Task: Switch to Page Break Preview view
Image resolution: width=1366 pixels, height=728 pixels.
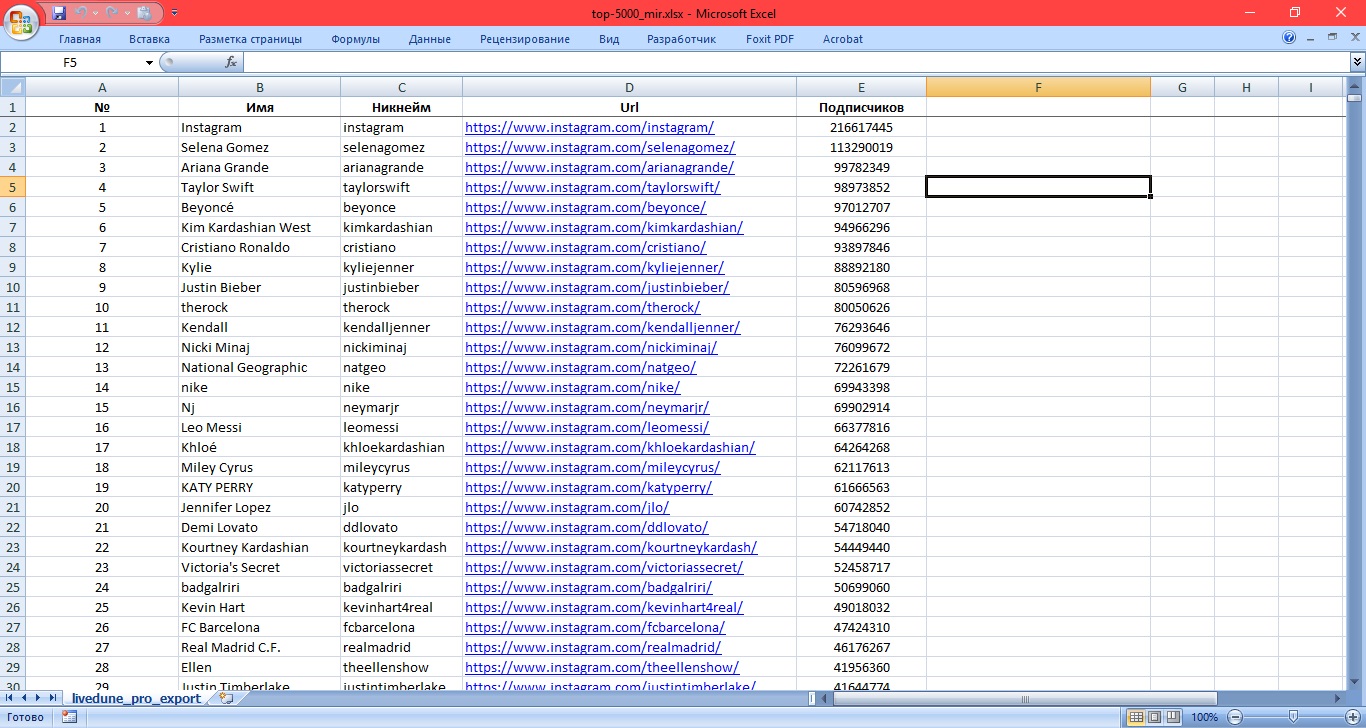Action: point(1174,717)
